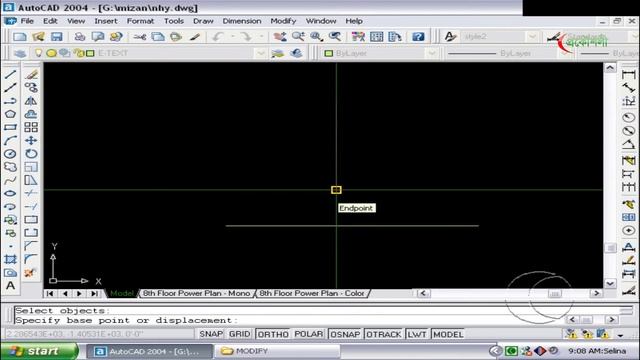Toggle MODEL space button
The width and height of the screenshot is (640, 360).
(448, 334)
